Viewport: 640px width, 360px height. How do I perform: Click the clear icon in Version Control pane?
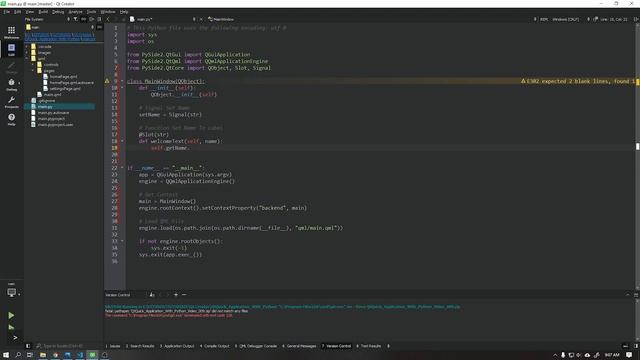point(152,295)
